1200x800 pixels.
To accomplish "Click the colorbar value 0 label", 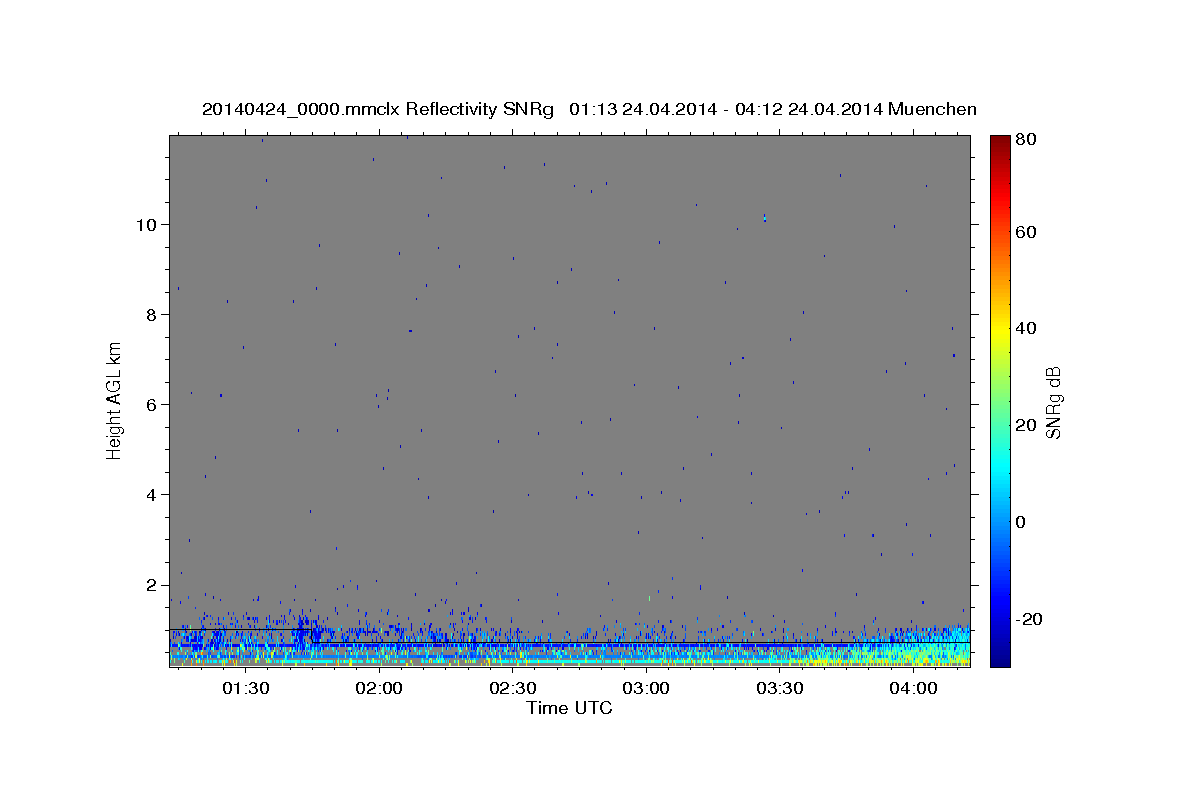I will [x=1021, y=522].
